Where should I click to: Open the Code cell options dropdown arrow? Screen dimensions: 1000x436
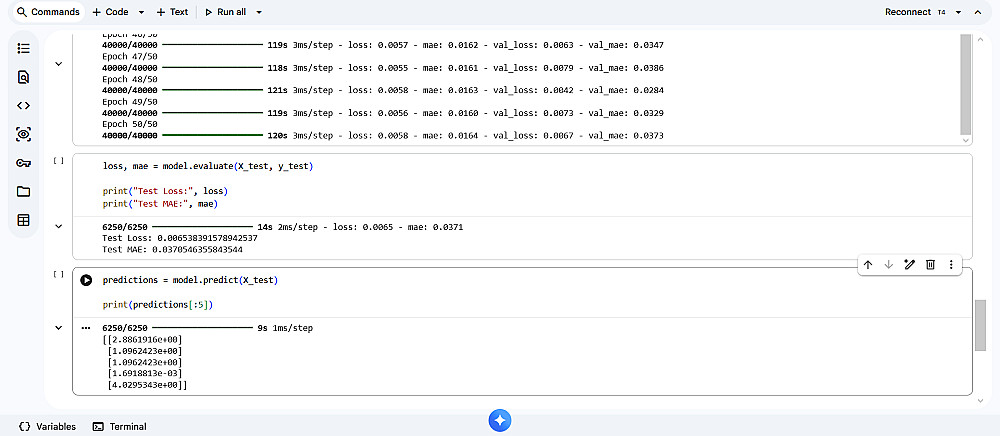(x=141, y=12)
